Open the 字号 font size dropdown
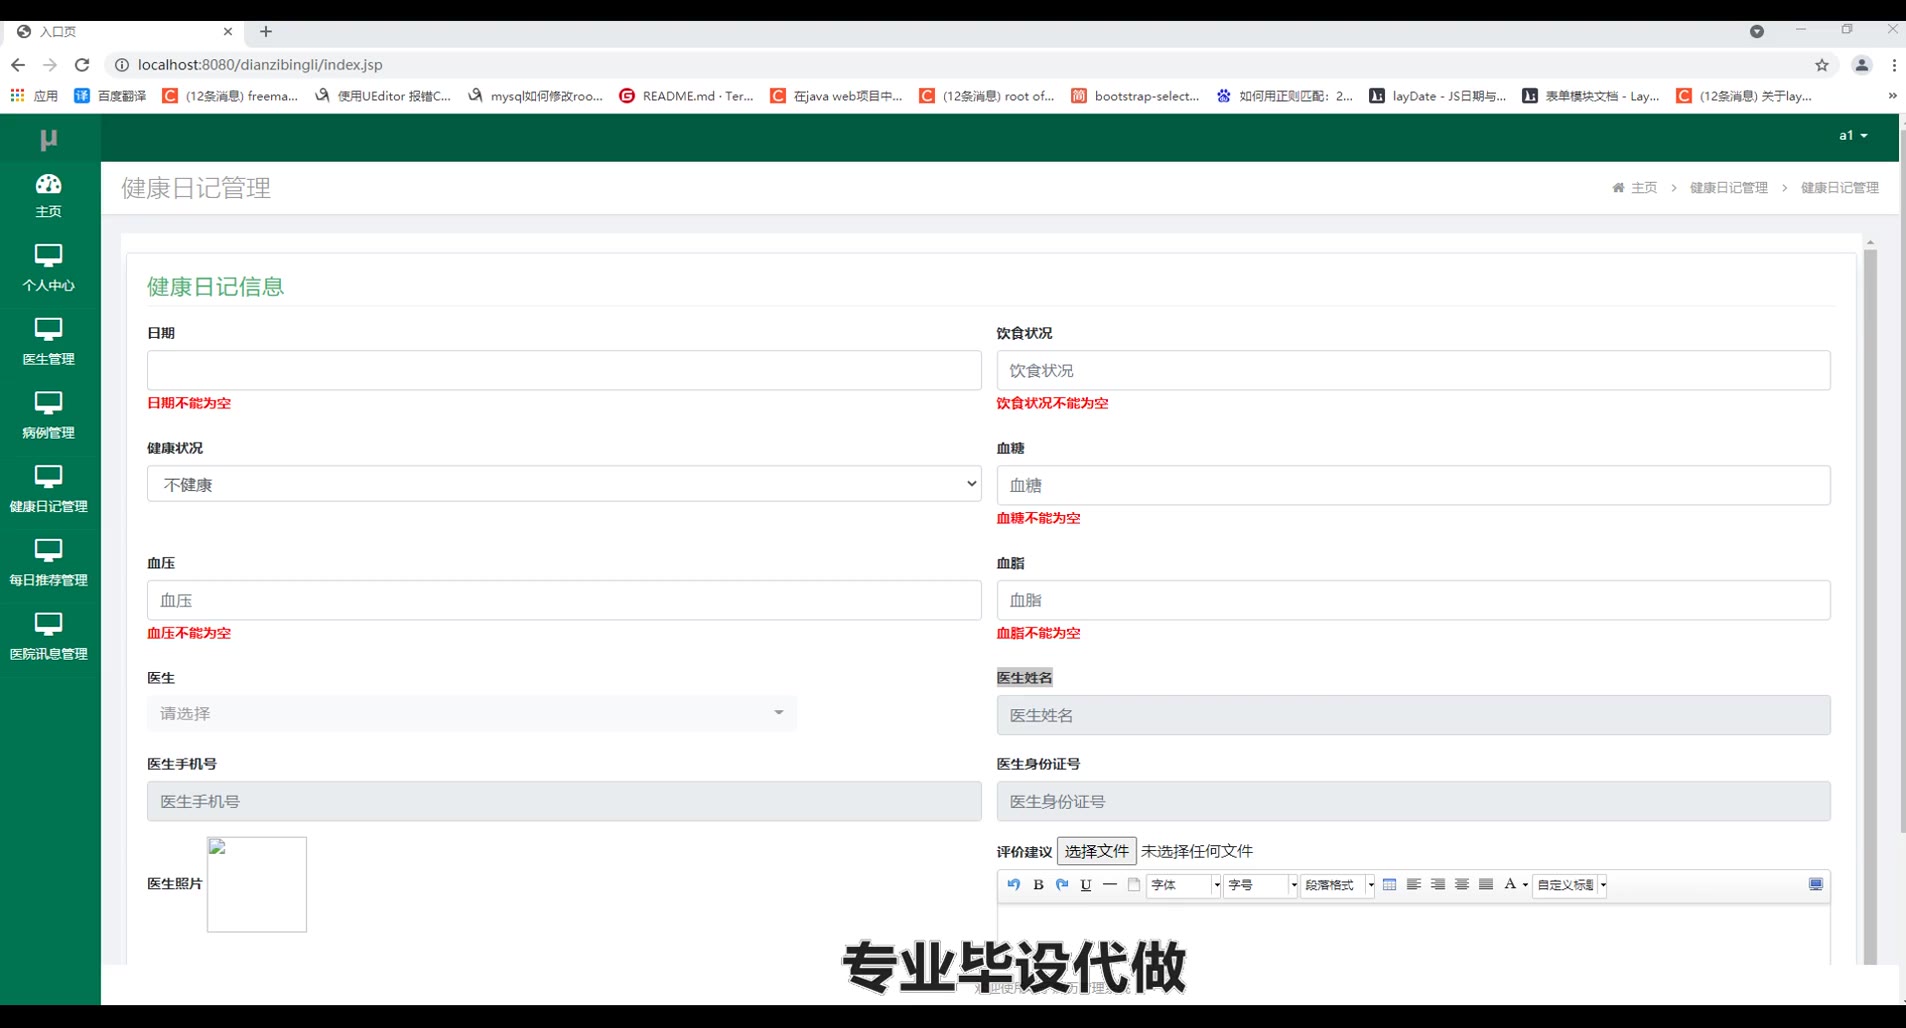 pyautogui.click(x=1261, y=885)
